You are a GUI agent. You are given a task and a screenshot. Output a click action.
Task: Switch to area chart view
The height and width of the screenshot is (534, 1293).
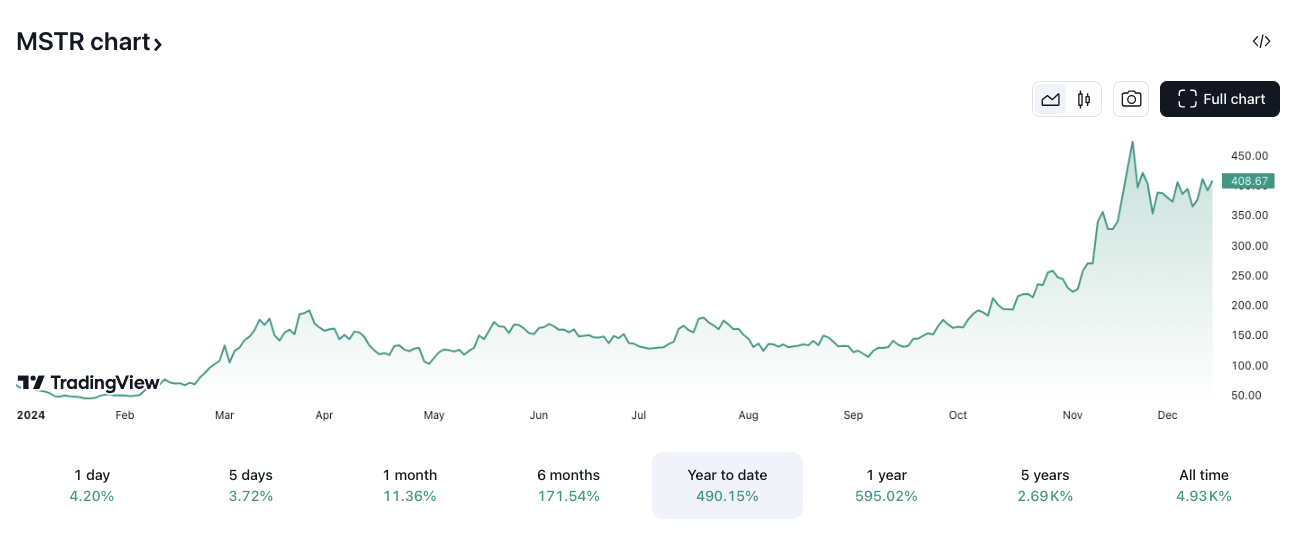point(1050,99)
